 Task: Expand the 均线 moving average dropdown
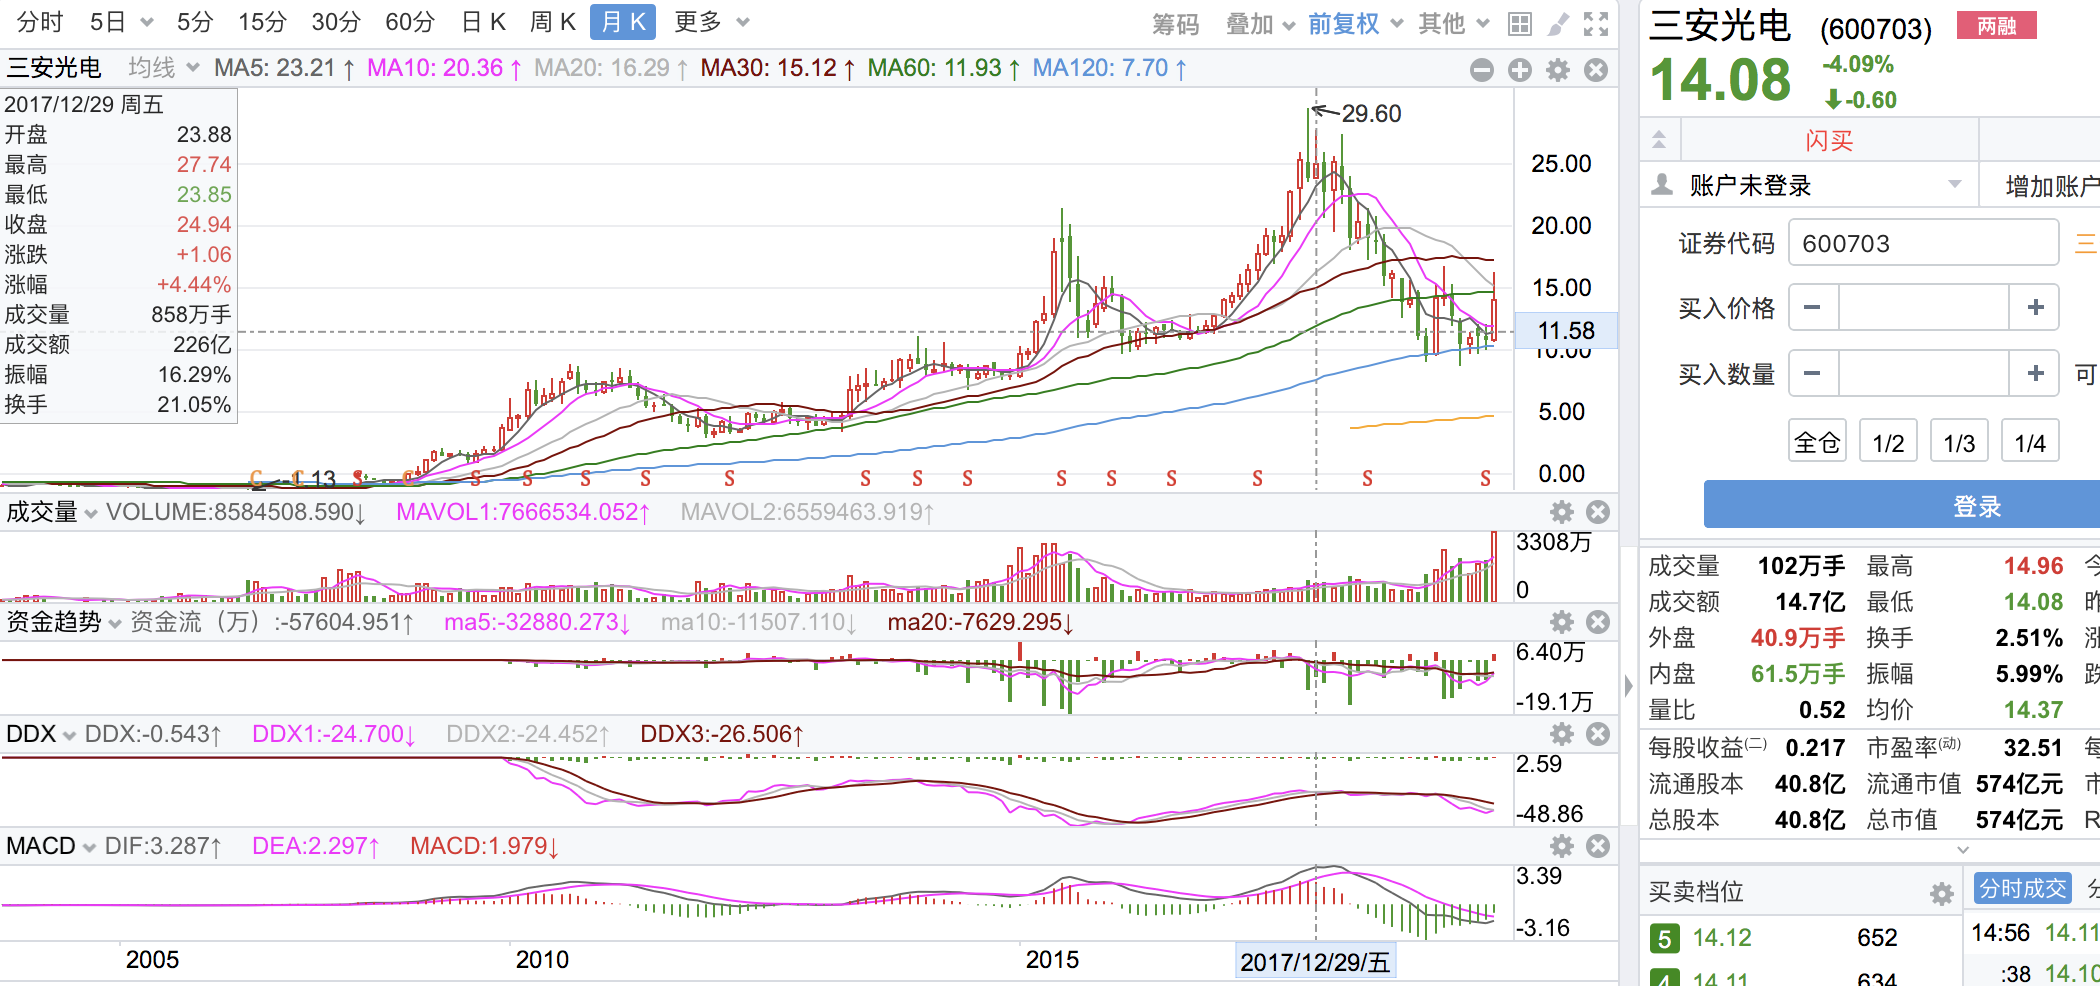click(x=164, y=68)
